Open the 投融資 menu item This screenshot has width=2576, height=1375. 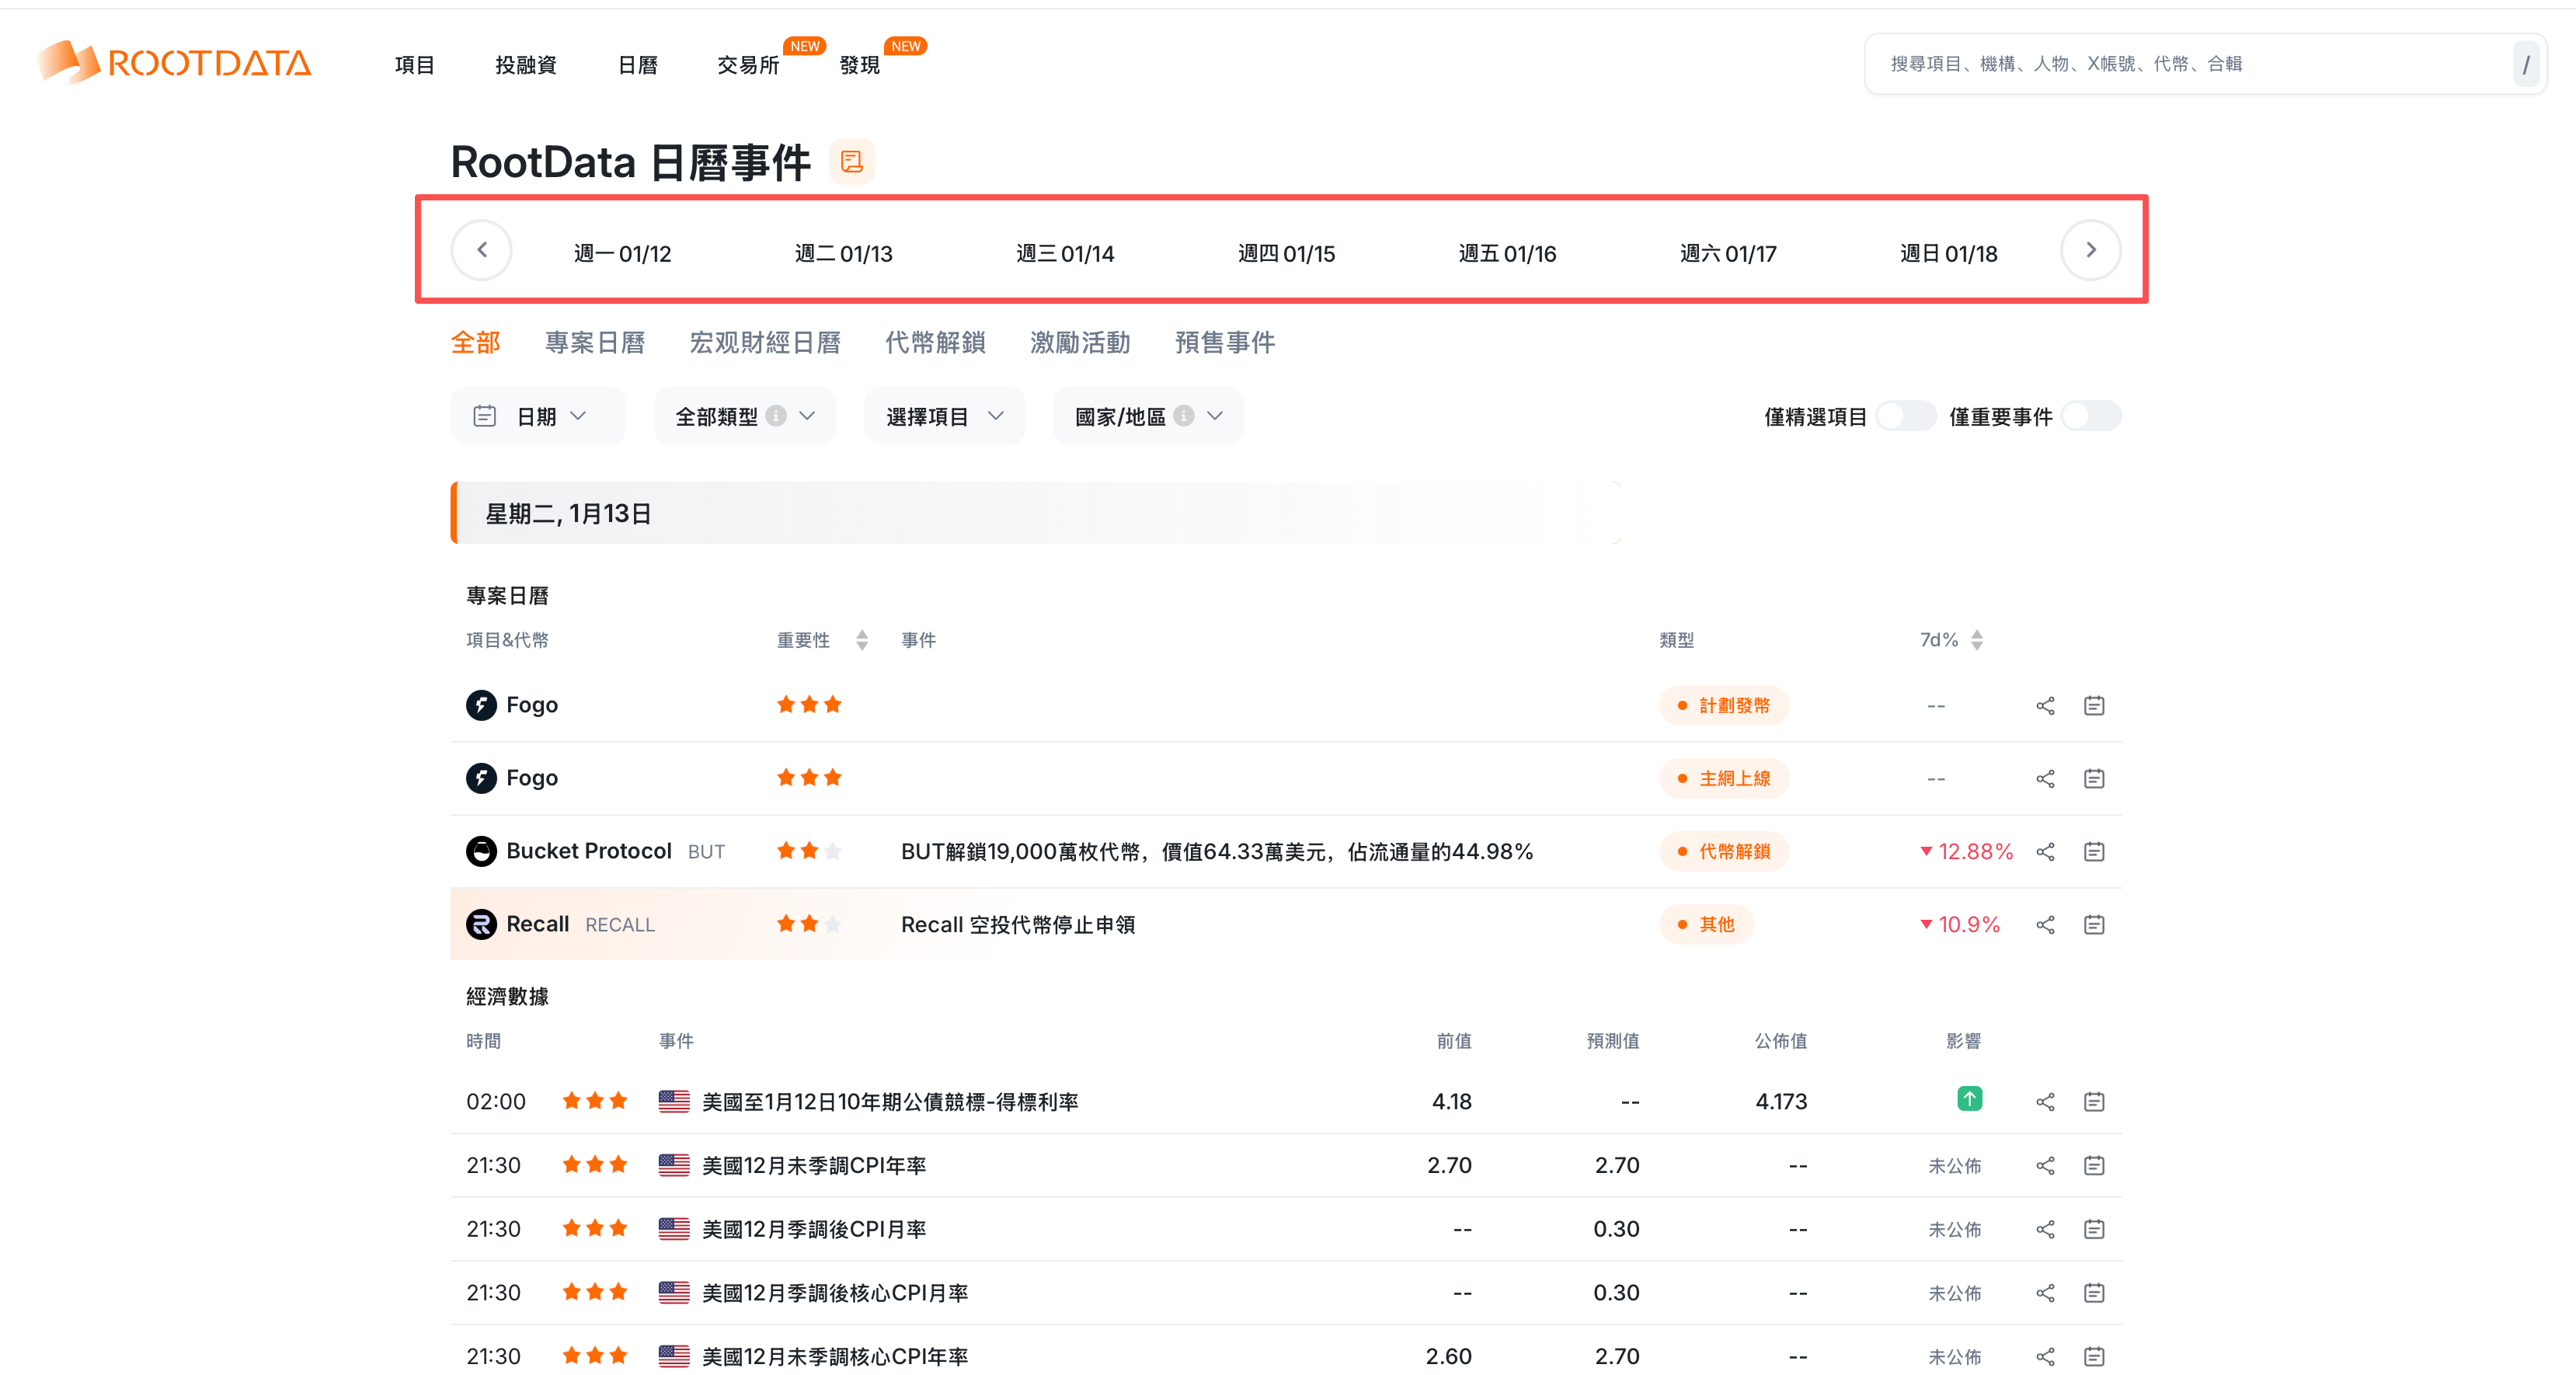coord(526,65)
